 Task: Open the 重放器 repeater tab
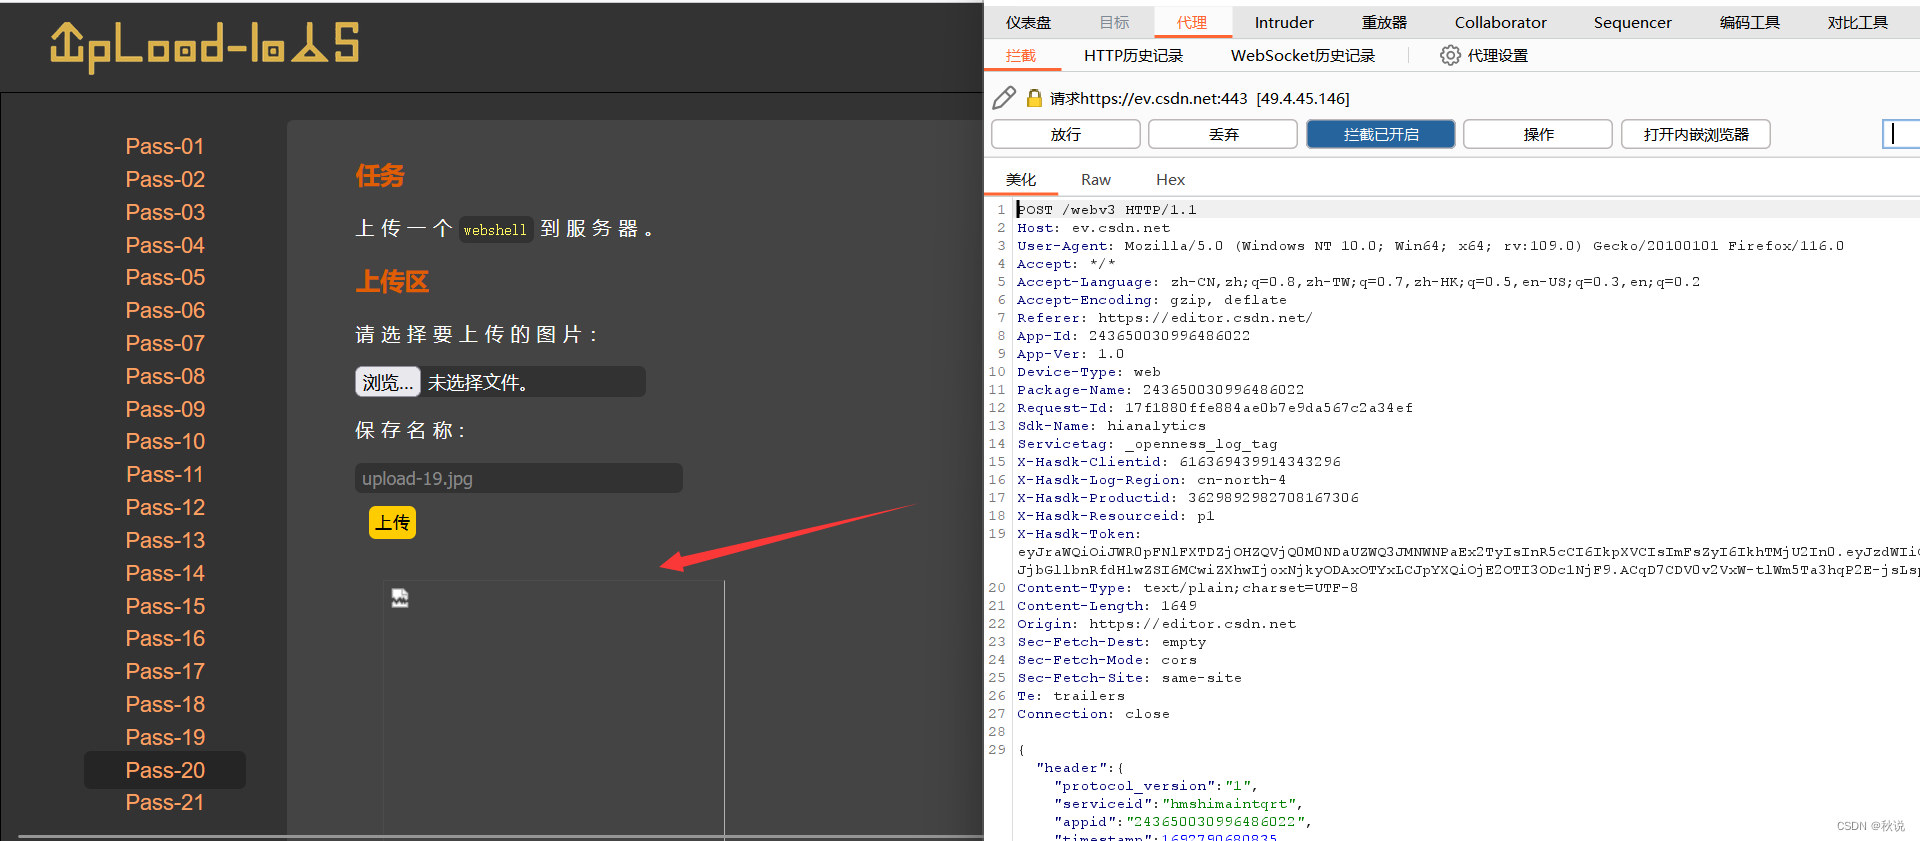pos(1384,22)
